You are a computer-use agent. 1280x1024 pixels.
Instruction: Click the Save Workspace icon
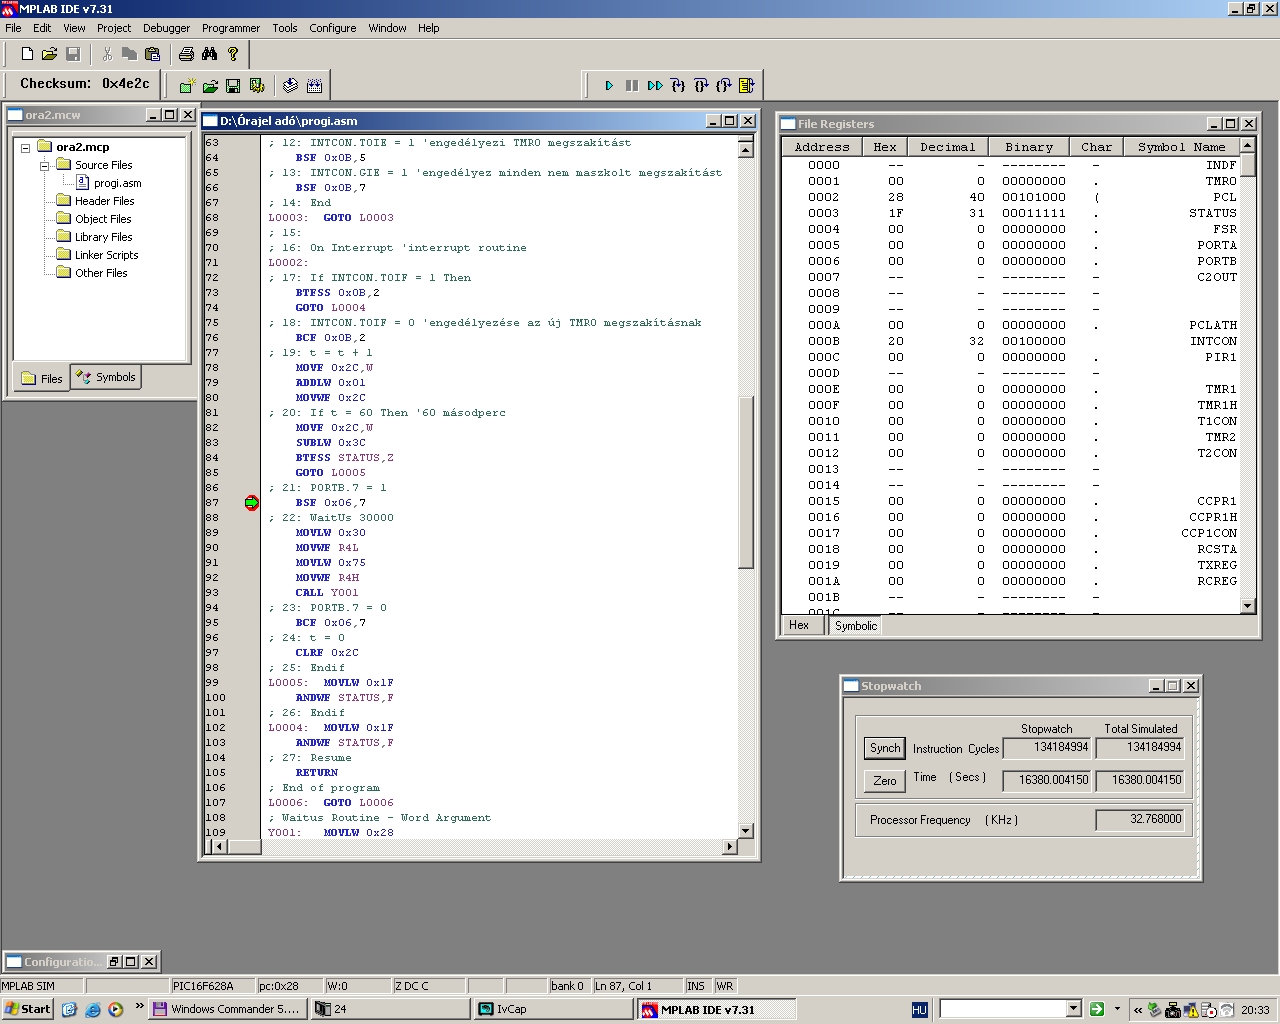point(233,86)
